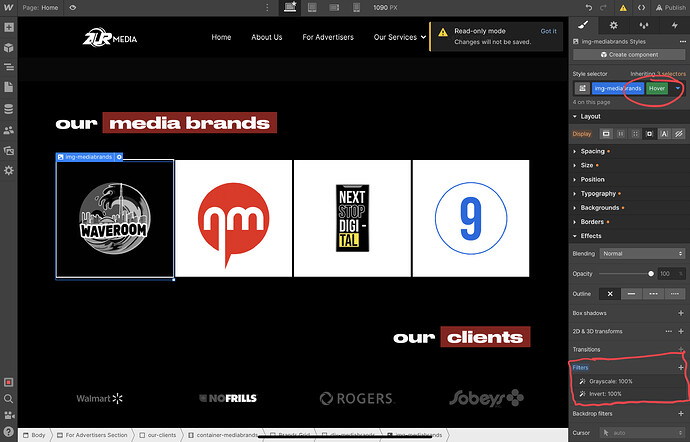
Task: Select the mobile portrait breakpoint
Action: [x=356, y=7]
